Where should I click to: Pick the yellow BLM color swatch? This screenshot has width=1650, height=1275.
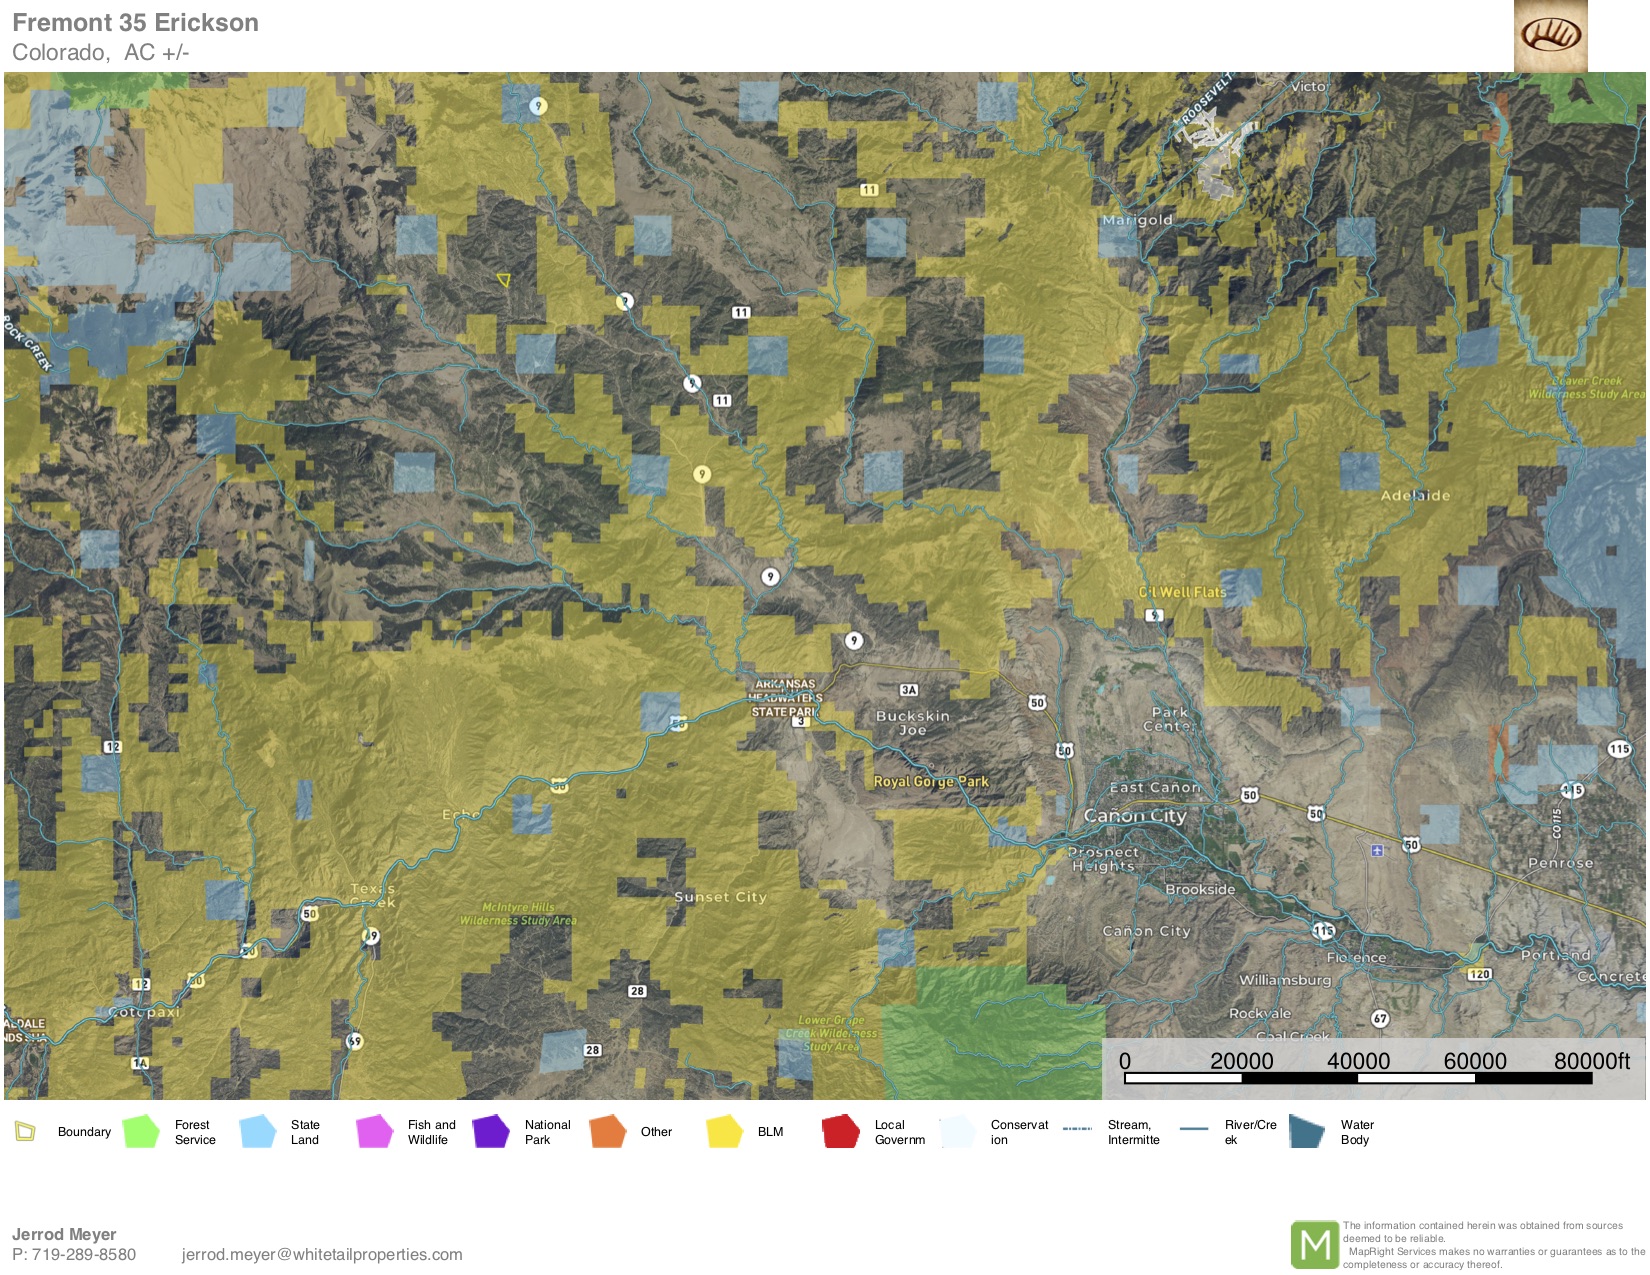coord(724,1132)
